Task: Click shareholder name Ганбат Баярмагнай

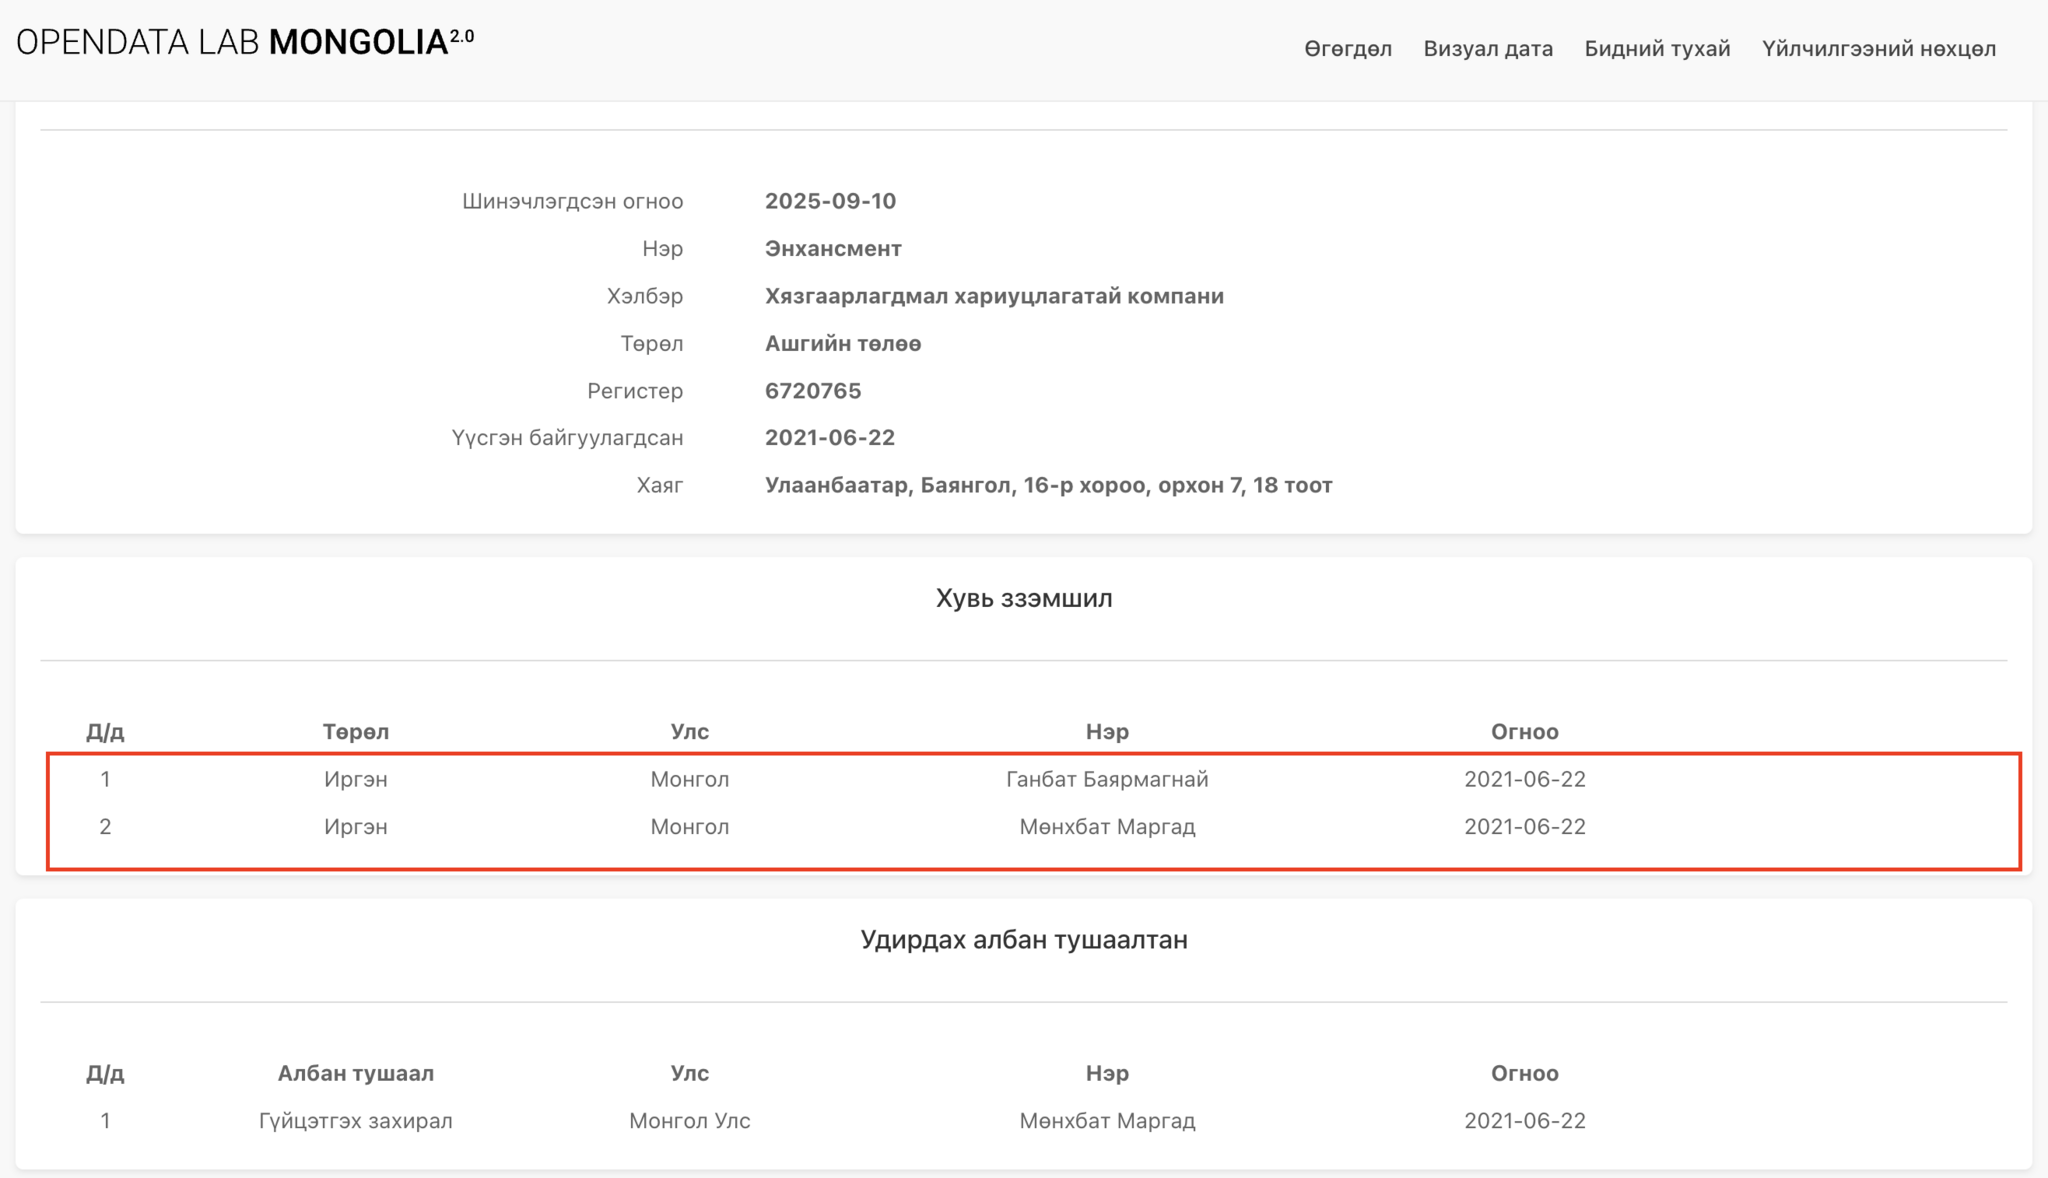Action: pyautogui.click(x=1106, y=779)
